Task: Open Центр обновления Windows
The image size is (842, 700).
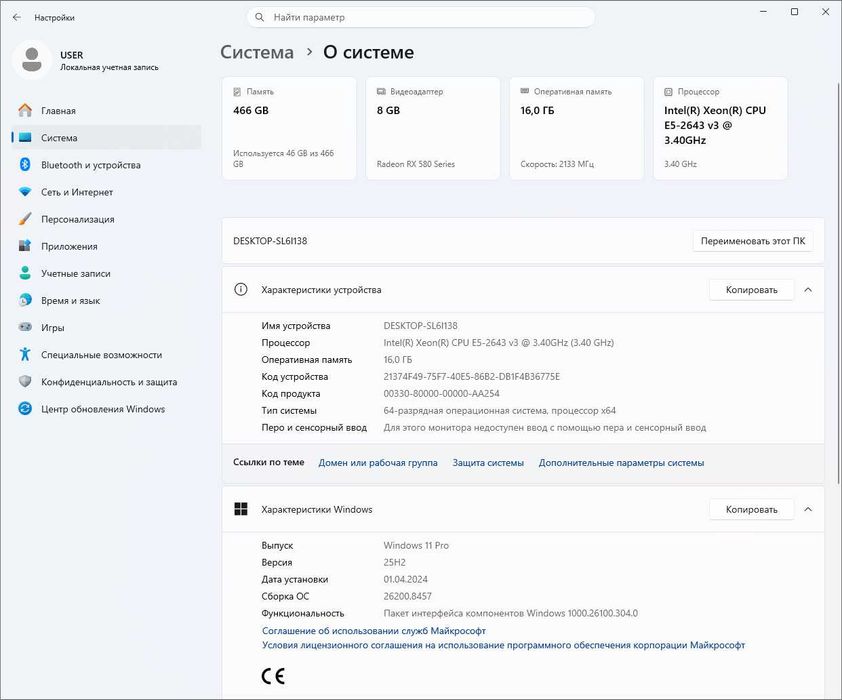Action: [x=106, y=409]
